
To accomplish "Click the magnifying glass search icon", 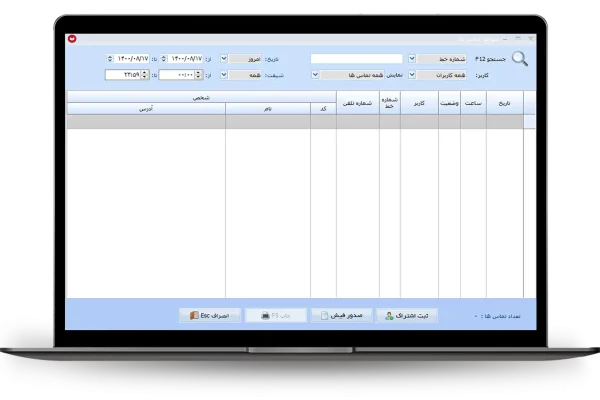I will 520,58.
